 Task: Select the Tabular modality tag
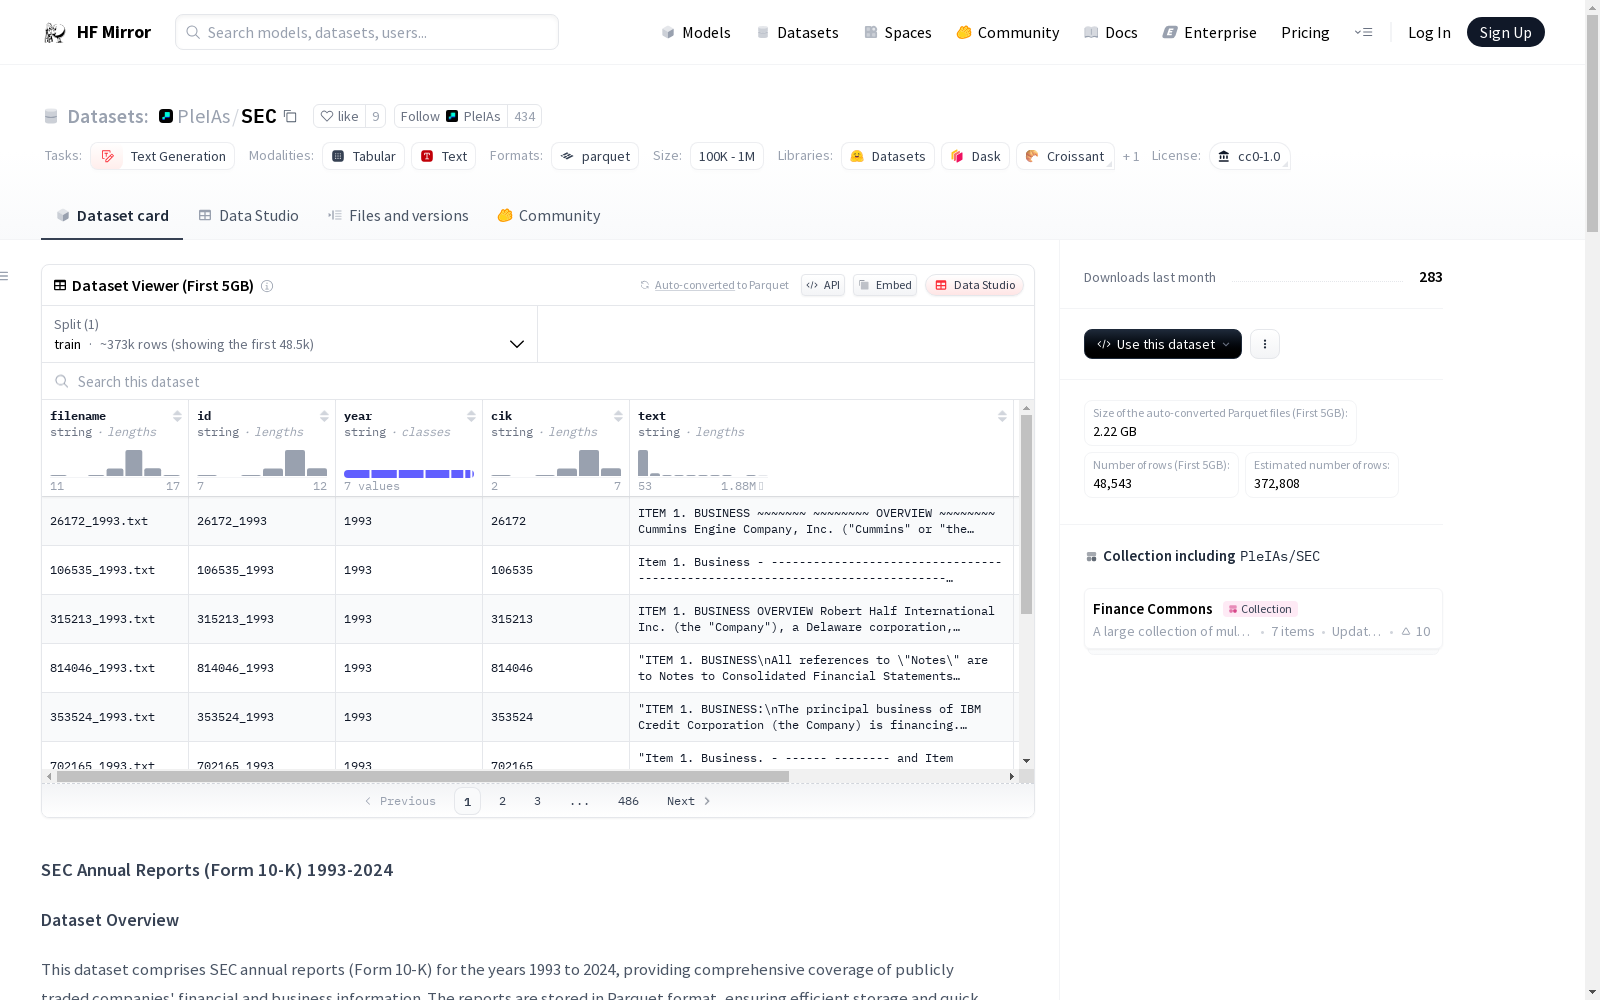364,156
